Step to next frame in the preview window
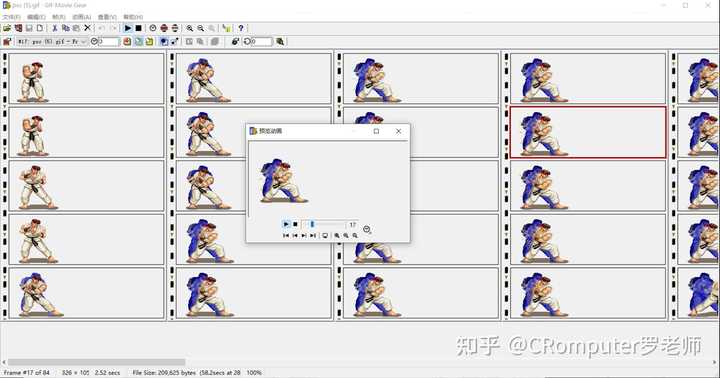The height and width of the screenshot is (378, 720). 304,236
